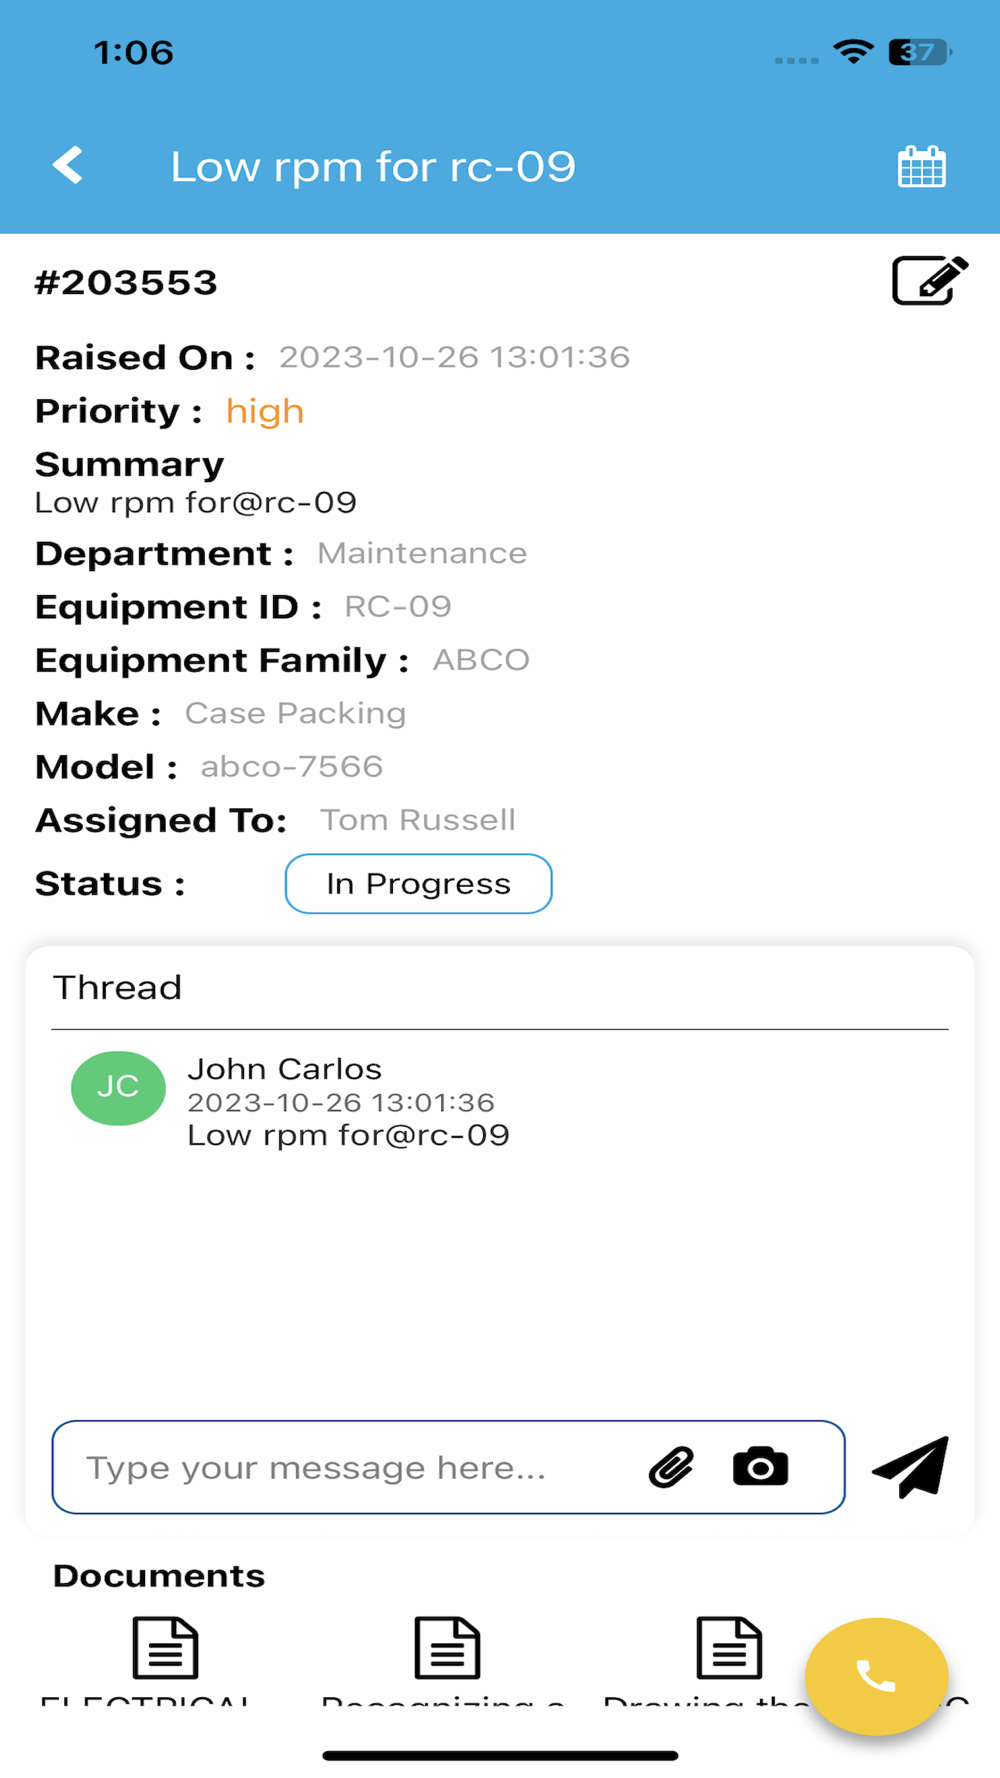
Task: Click the Thread section header
Action: click(117, 988)
